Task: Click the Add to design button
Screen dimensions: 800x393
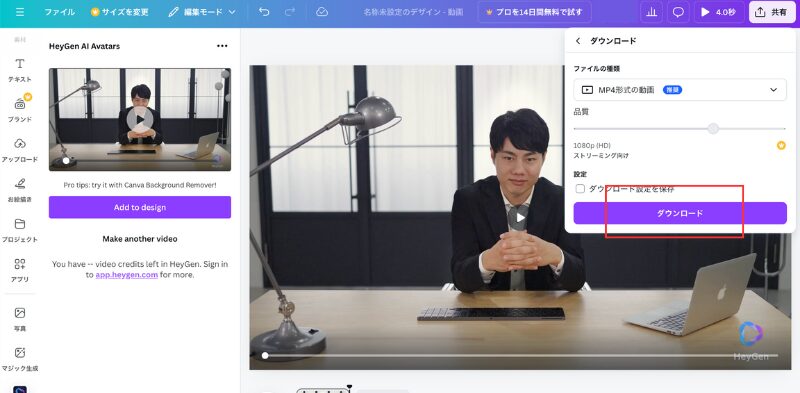Action: [140, 207]
